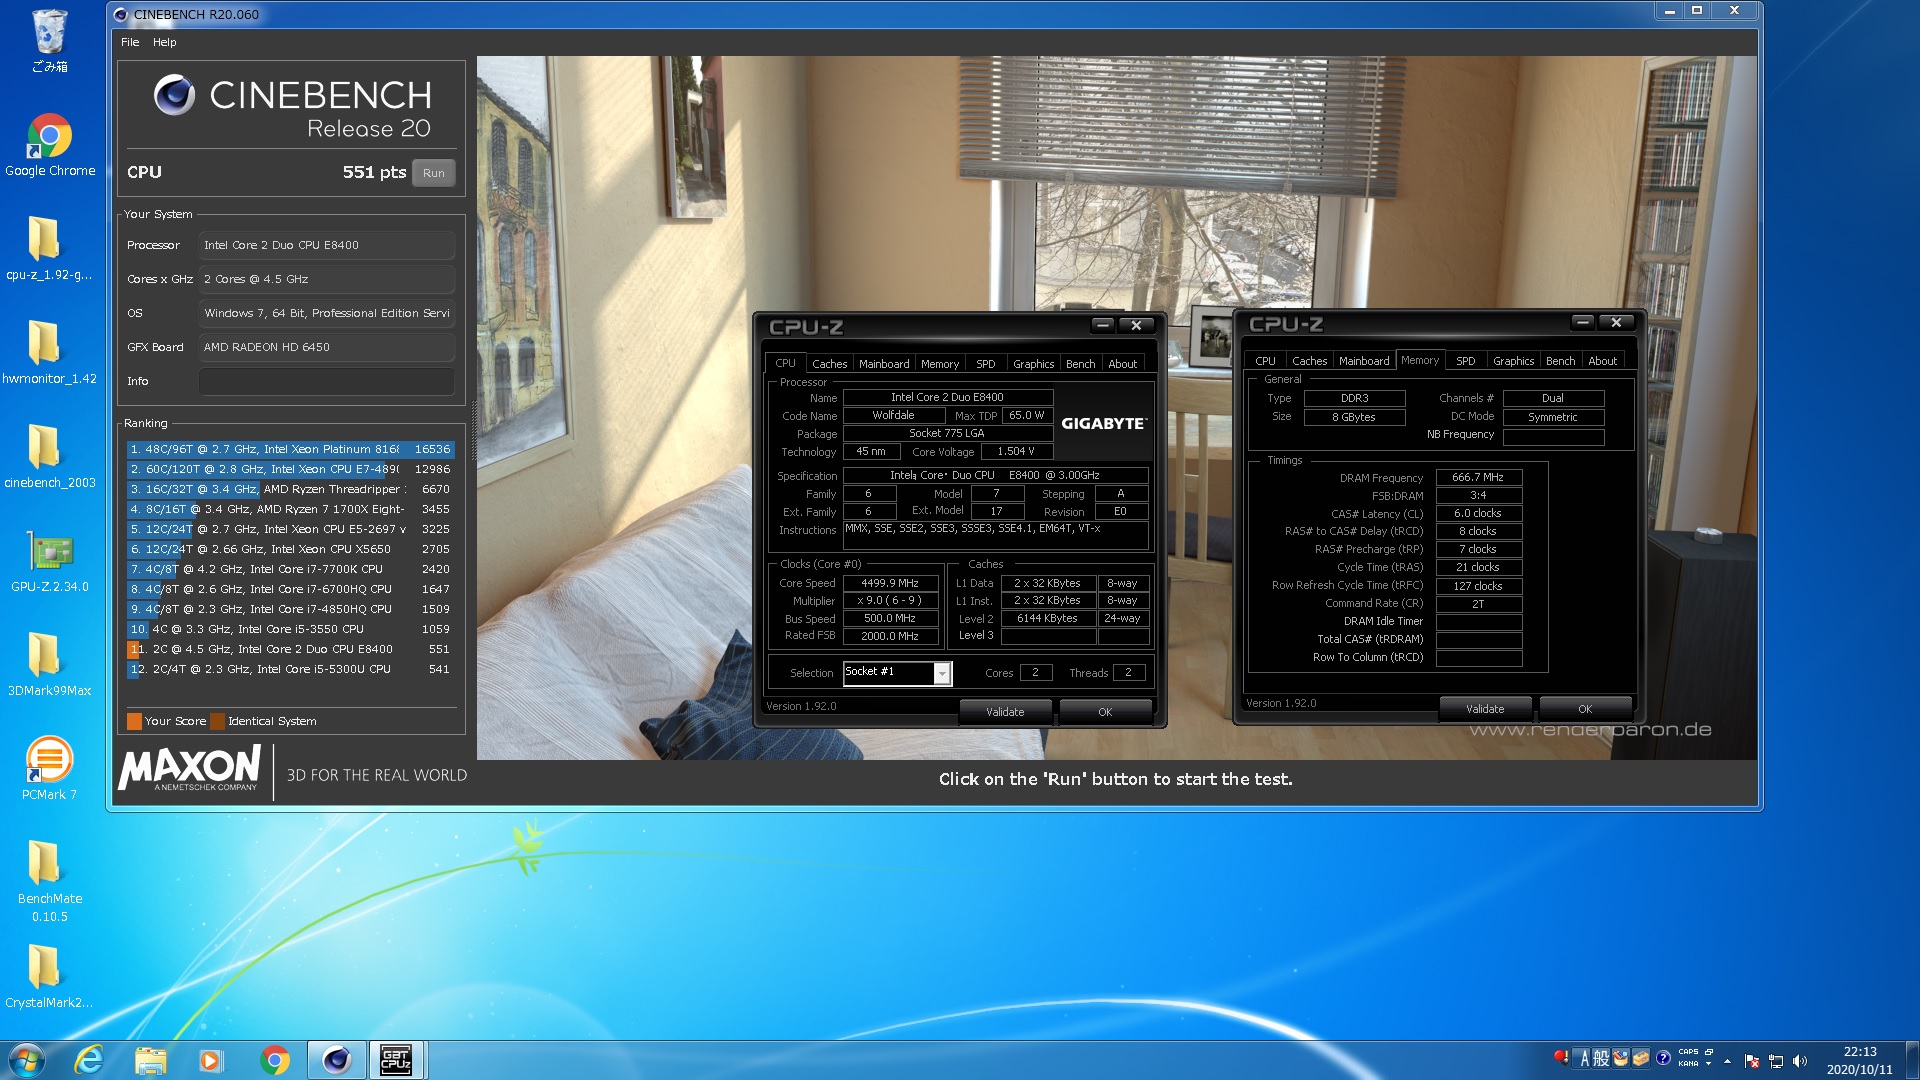Open network status tray icon
The width and height of the screenshot is (1920, 1080).
[1776, 1061]
